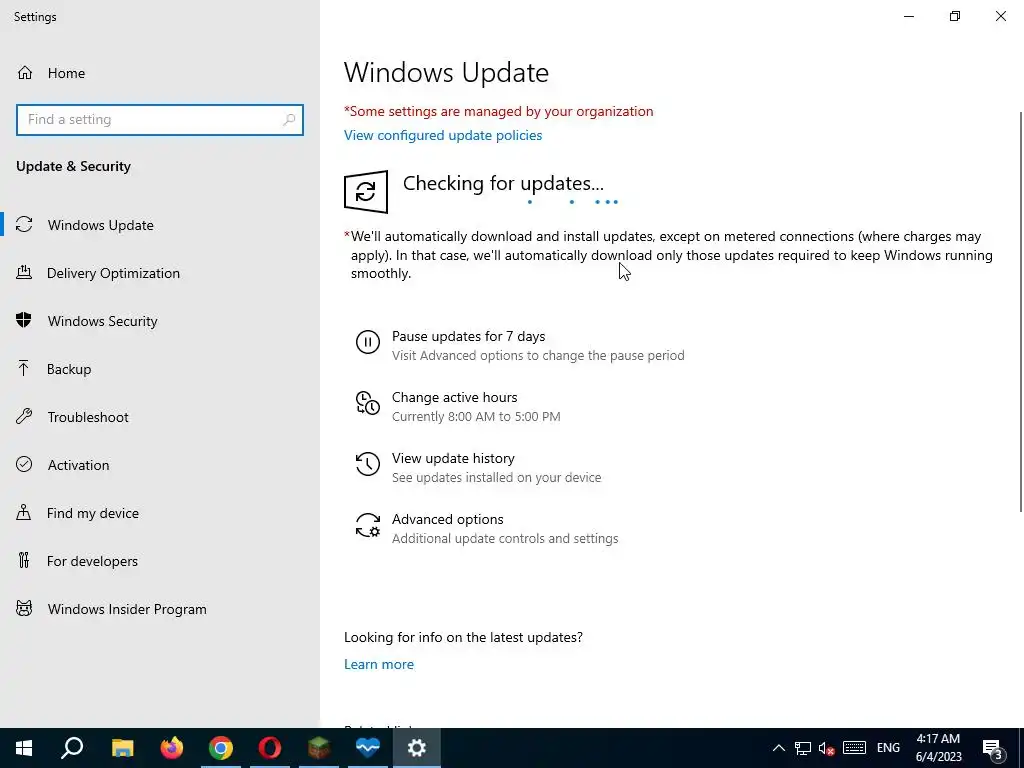
Task: Open the Minecraft block icon in taskbar
Action: coord(319,748)
